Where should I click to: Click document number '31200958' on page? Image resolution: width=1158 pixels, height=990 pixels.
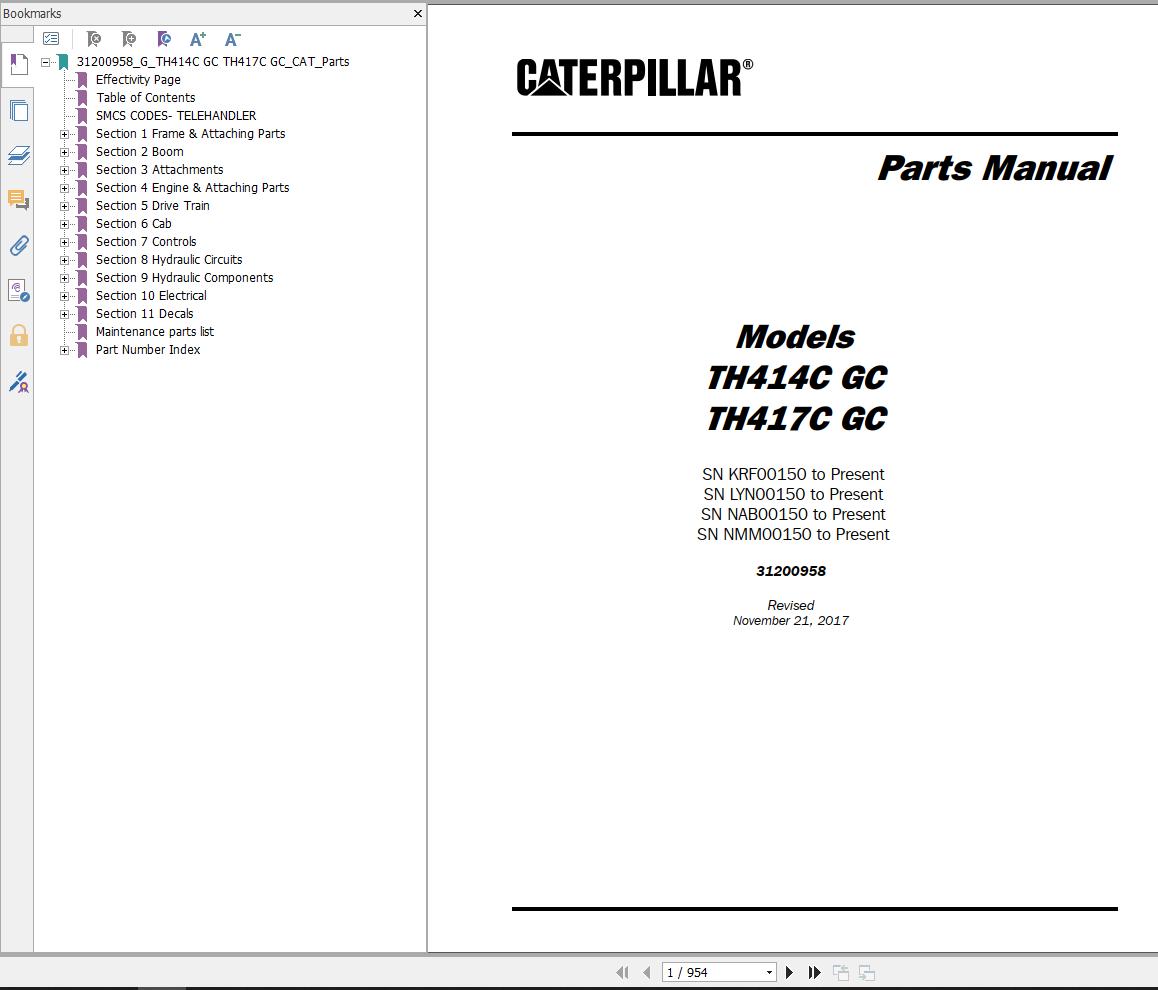point(791,571)
